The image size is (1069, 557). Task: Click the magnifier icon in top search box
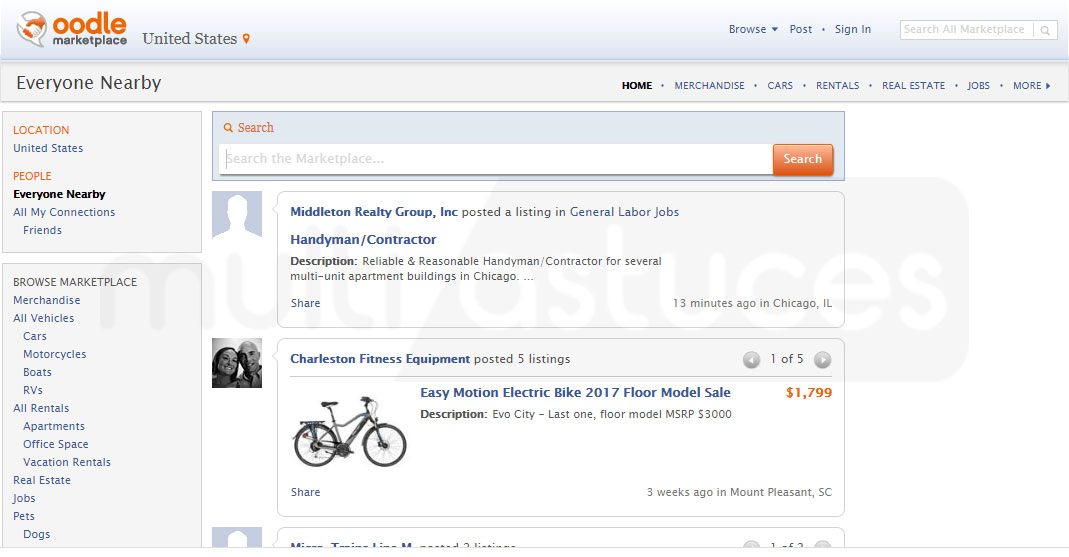coord(1045,30)
